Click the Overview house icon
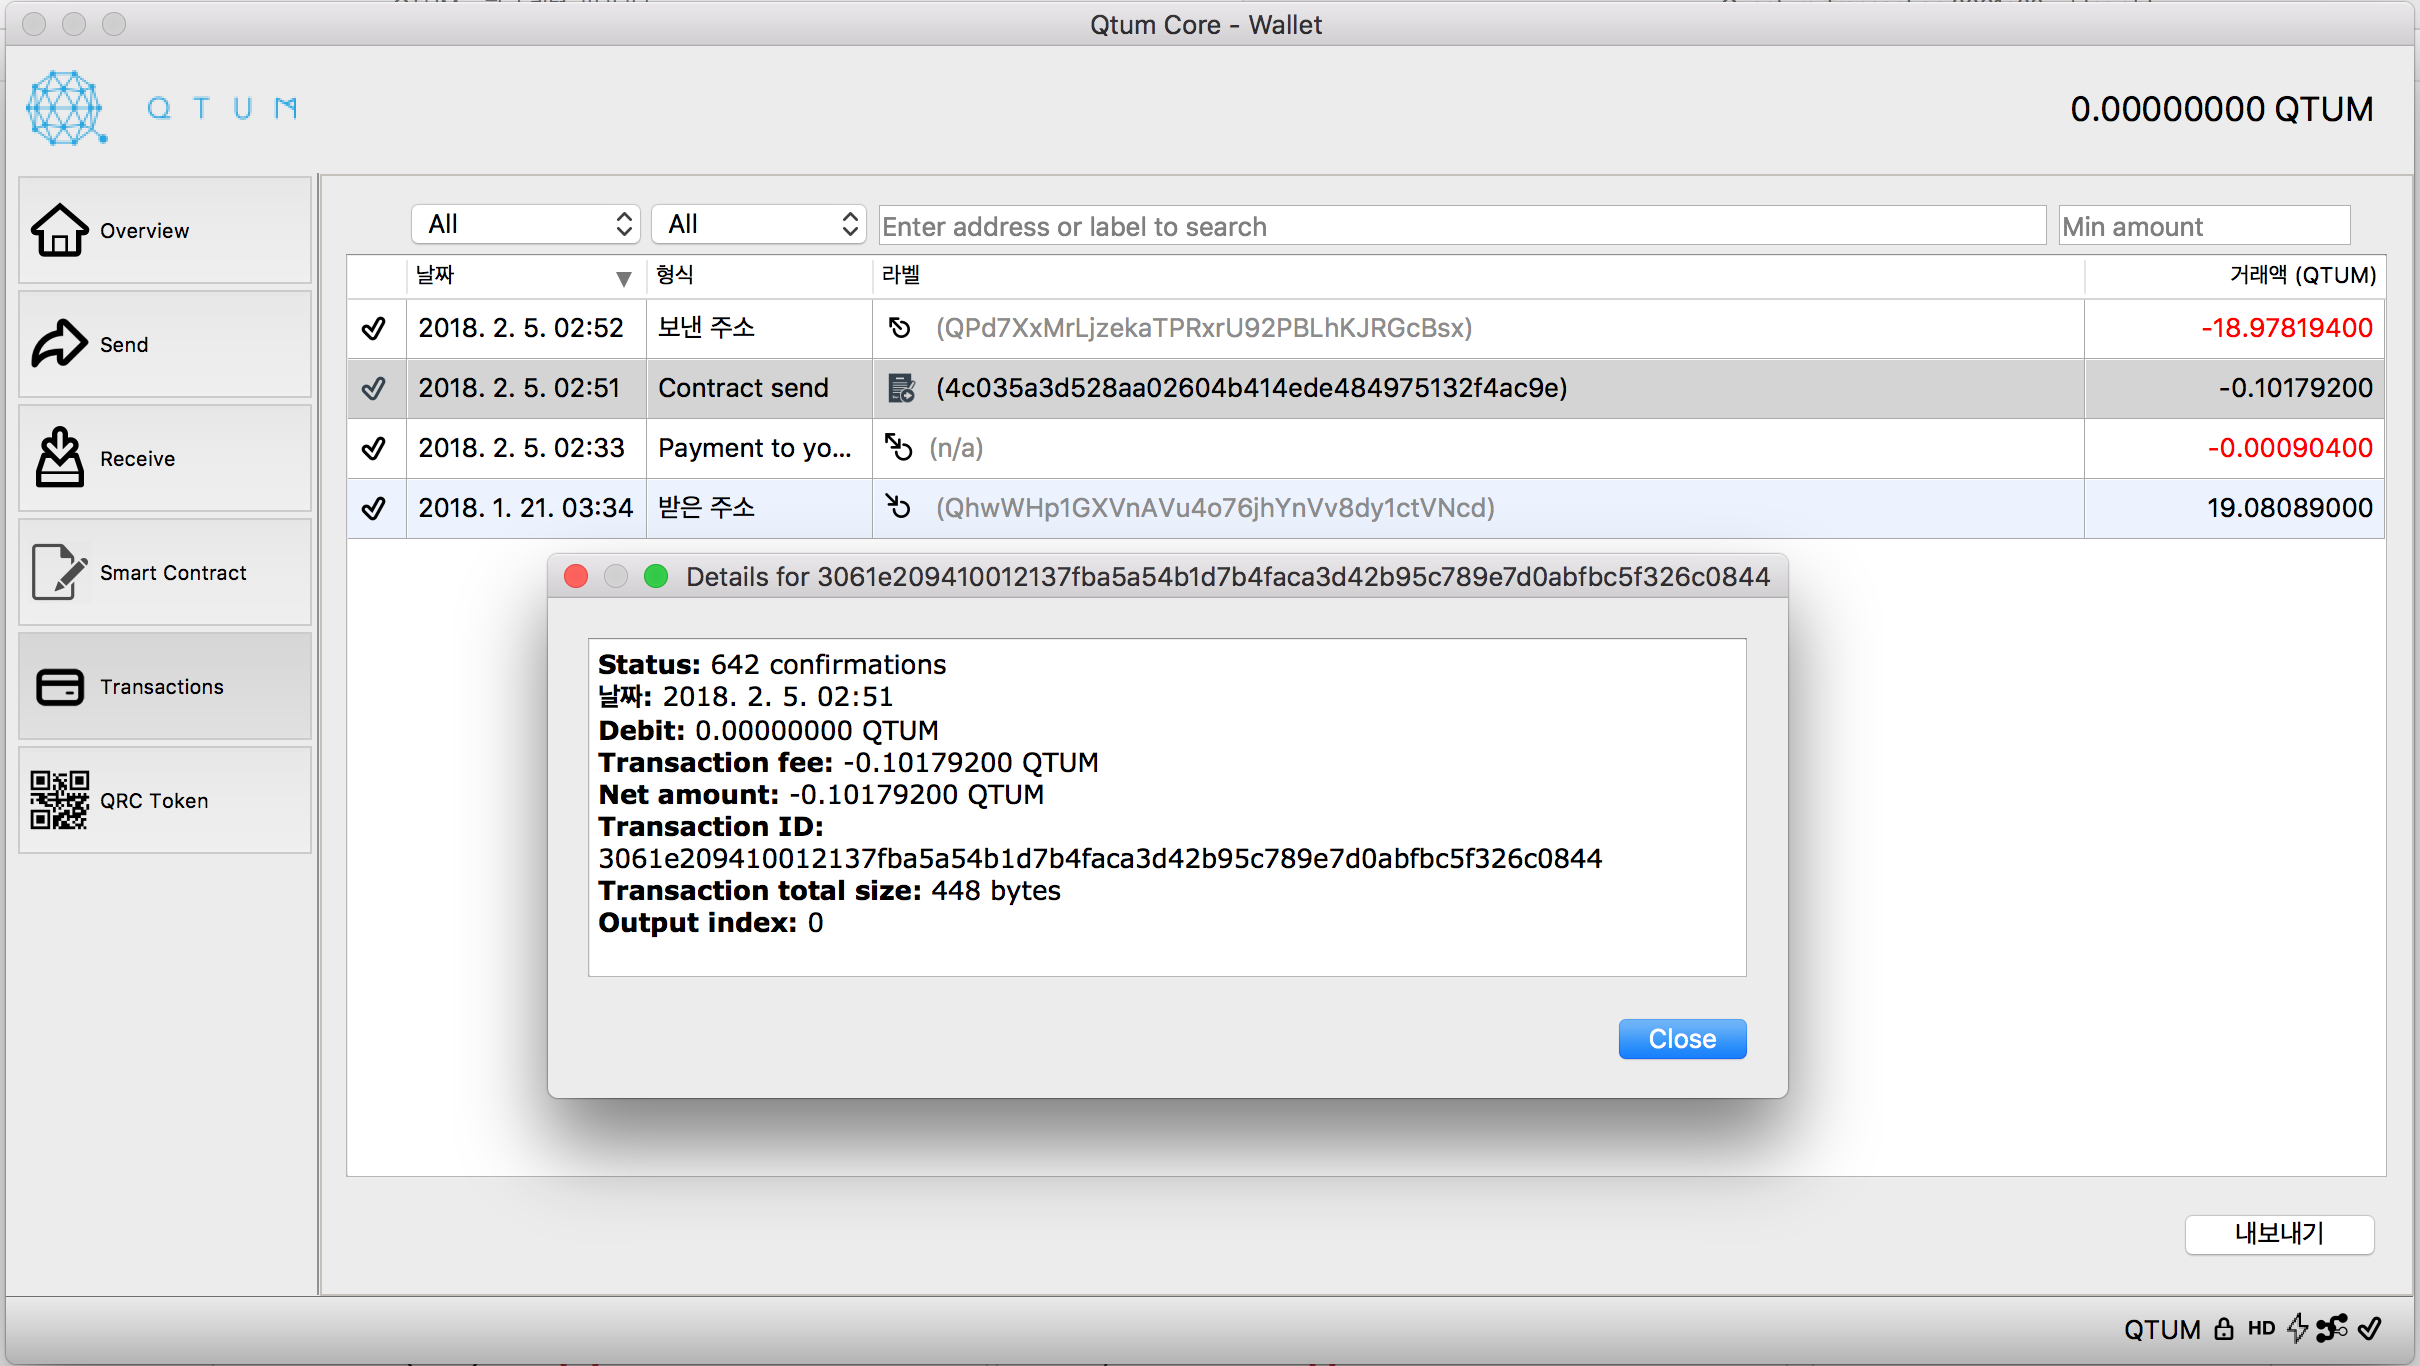Viewport: 2420px width, 1366px height. 60,230
